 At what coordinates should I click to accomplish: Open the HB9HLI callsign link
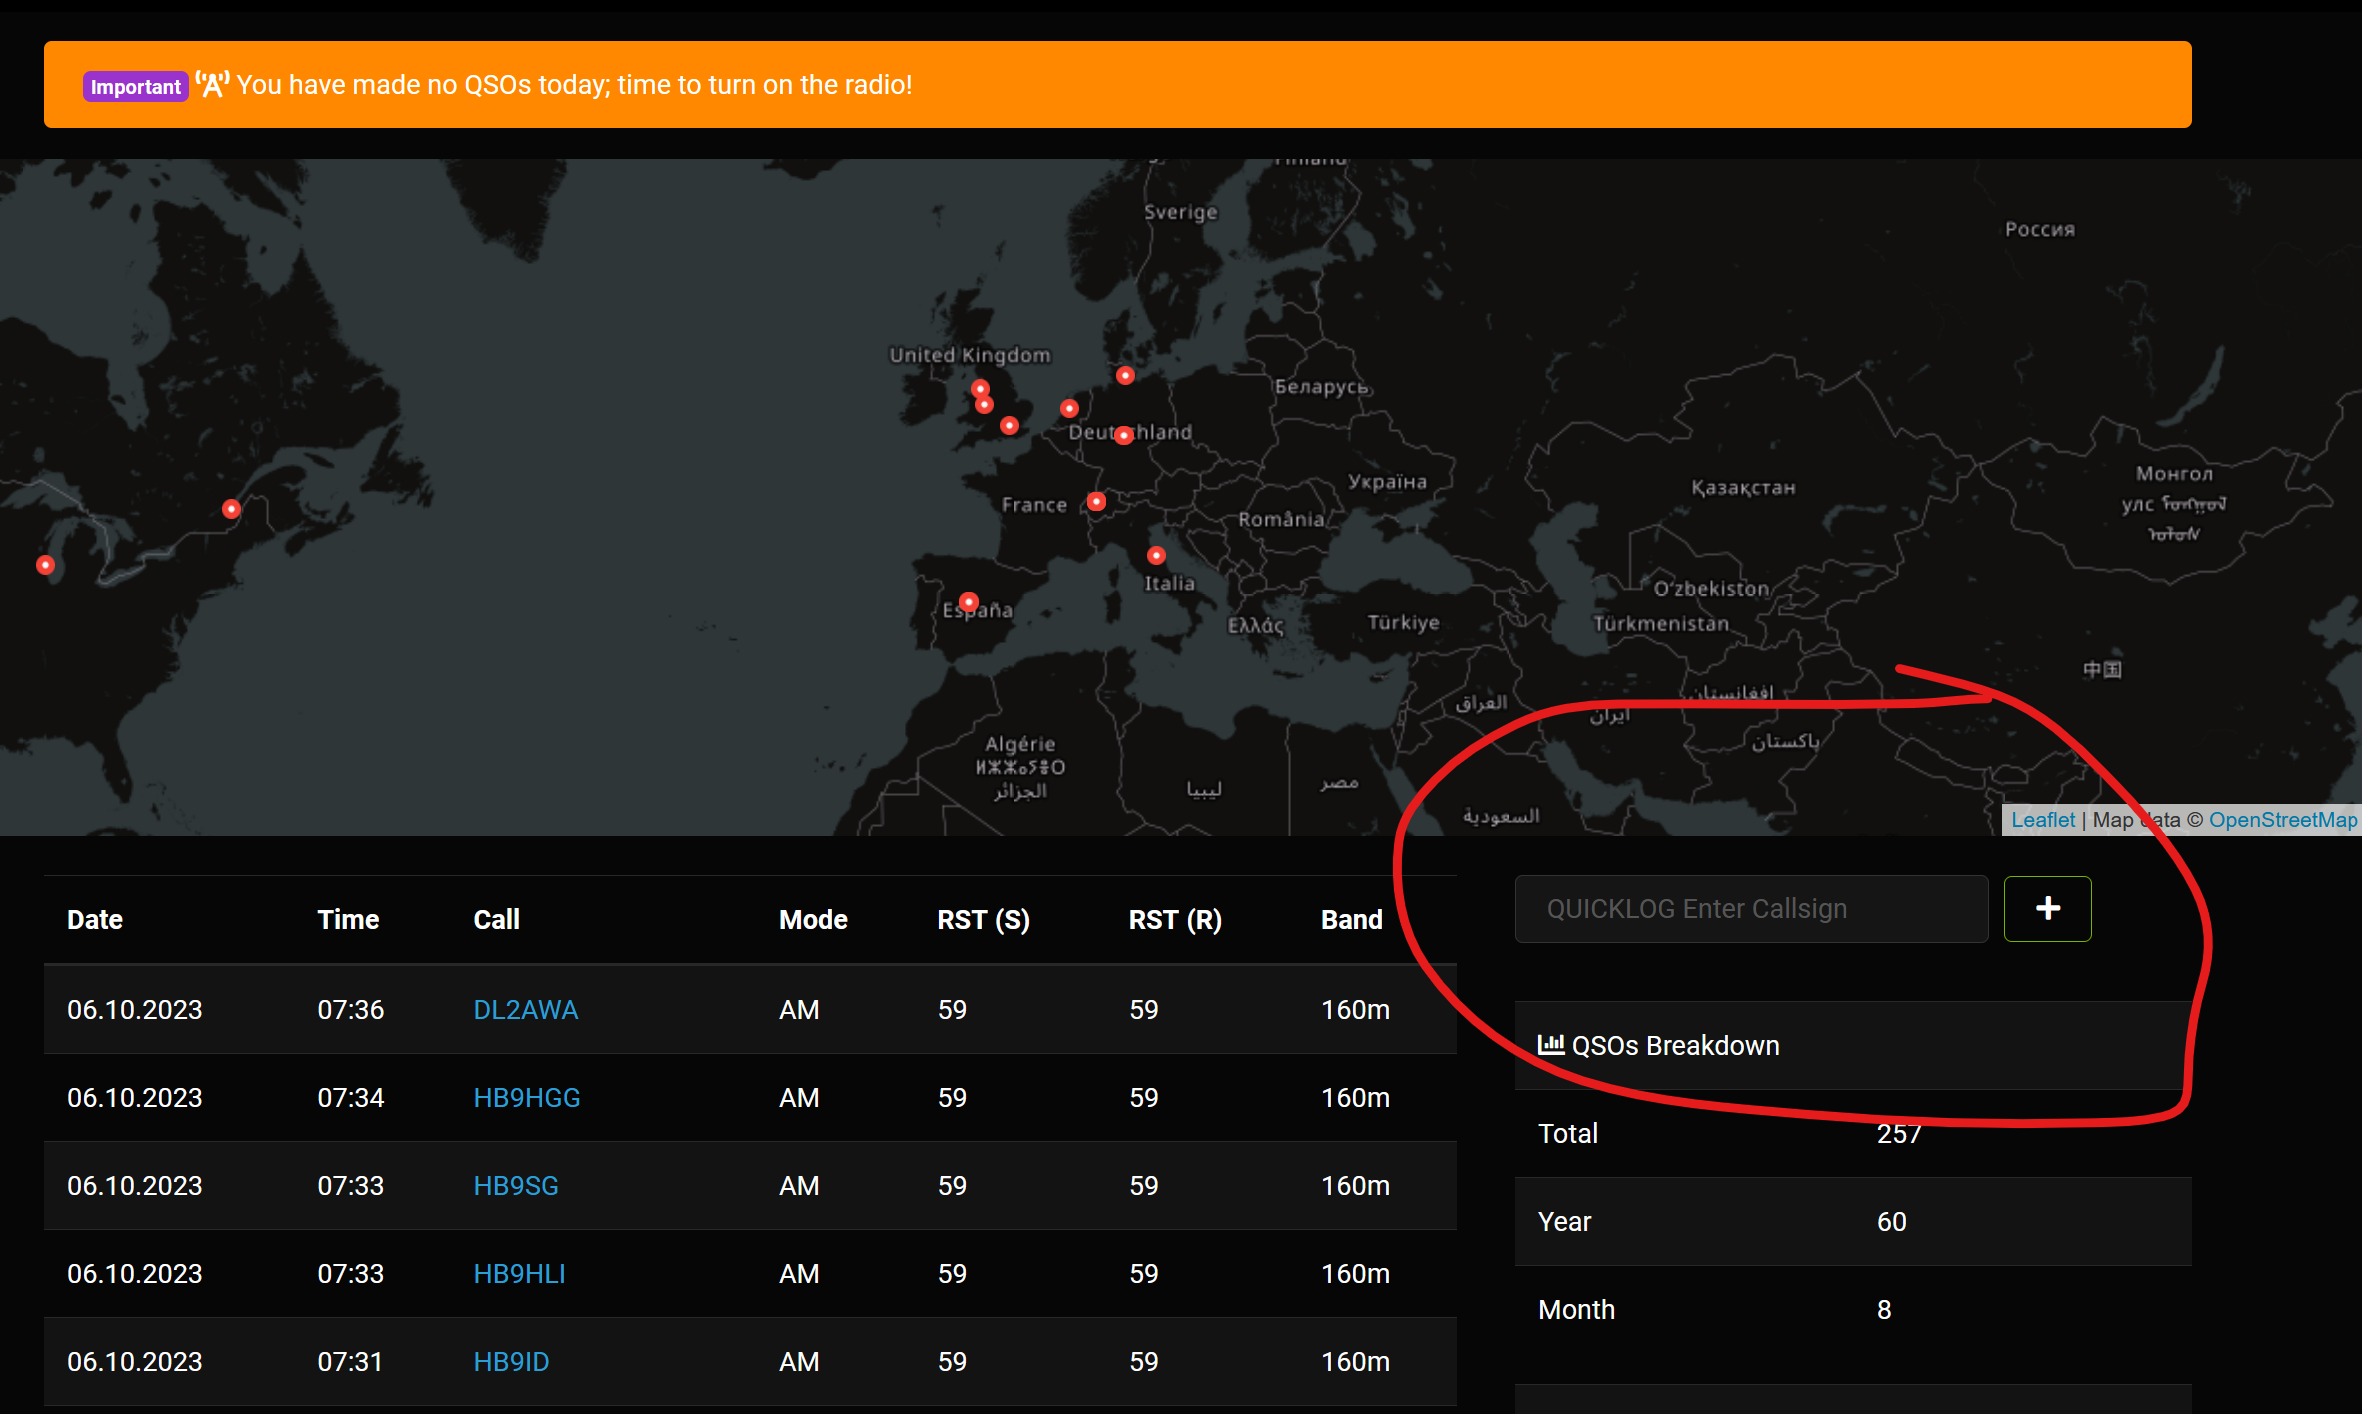(519, 1273)
